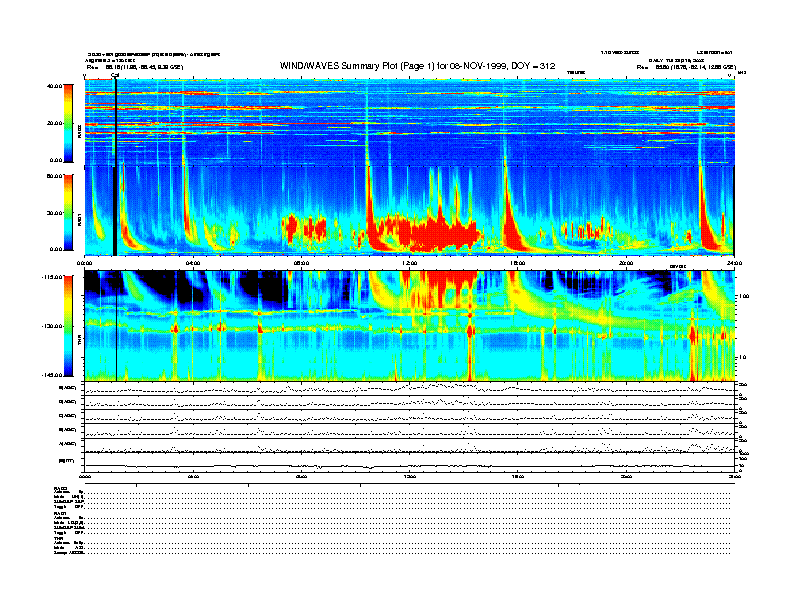This screenshot has height=612, width=792.
Task: Click the black calibration line in the RAD1 panel
Action: click(x=115, y=211)
